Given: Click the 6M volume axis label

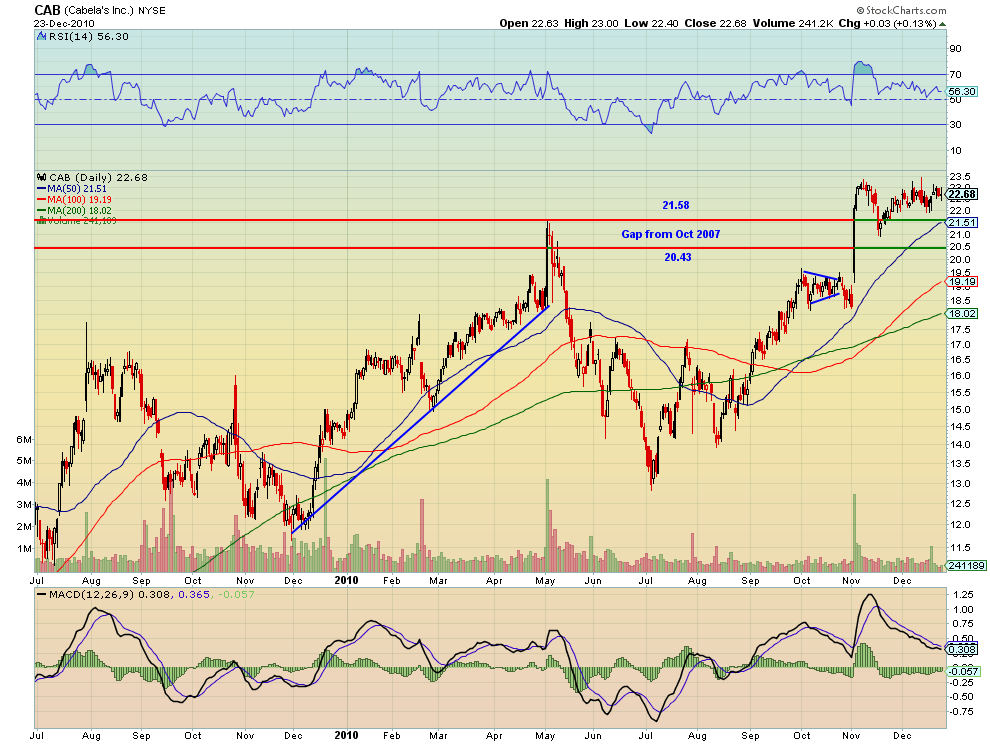Looking at the screenshot, I should coord(24,439).
